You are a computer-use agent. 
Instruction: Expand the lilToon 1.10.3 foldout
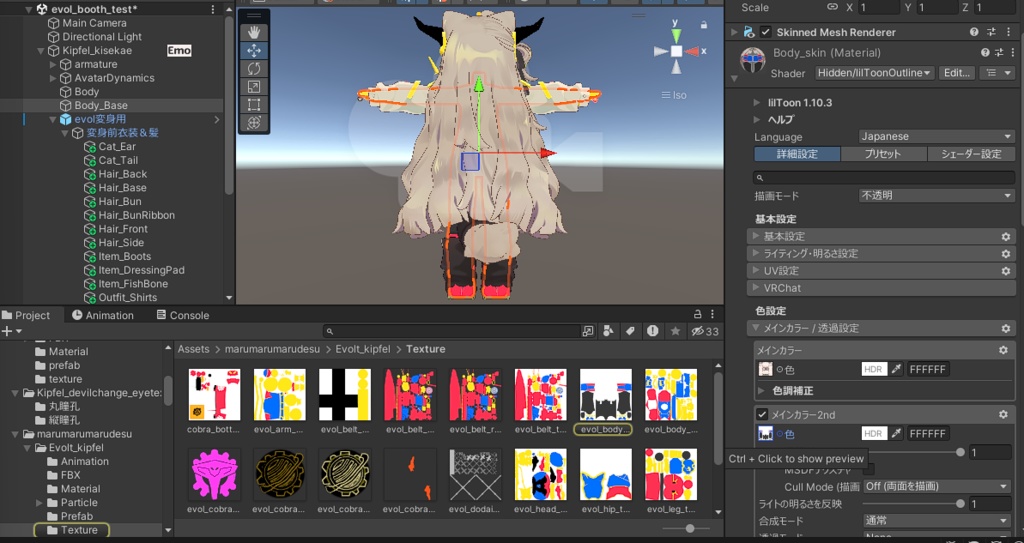coord(757,103)
